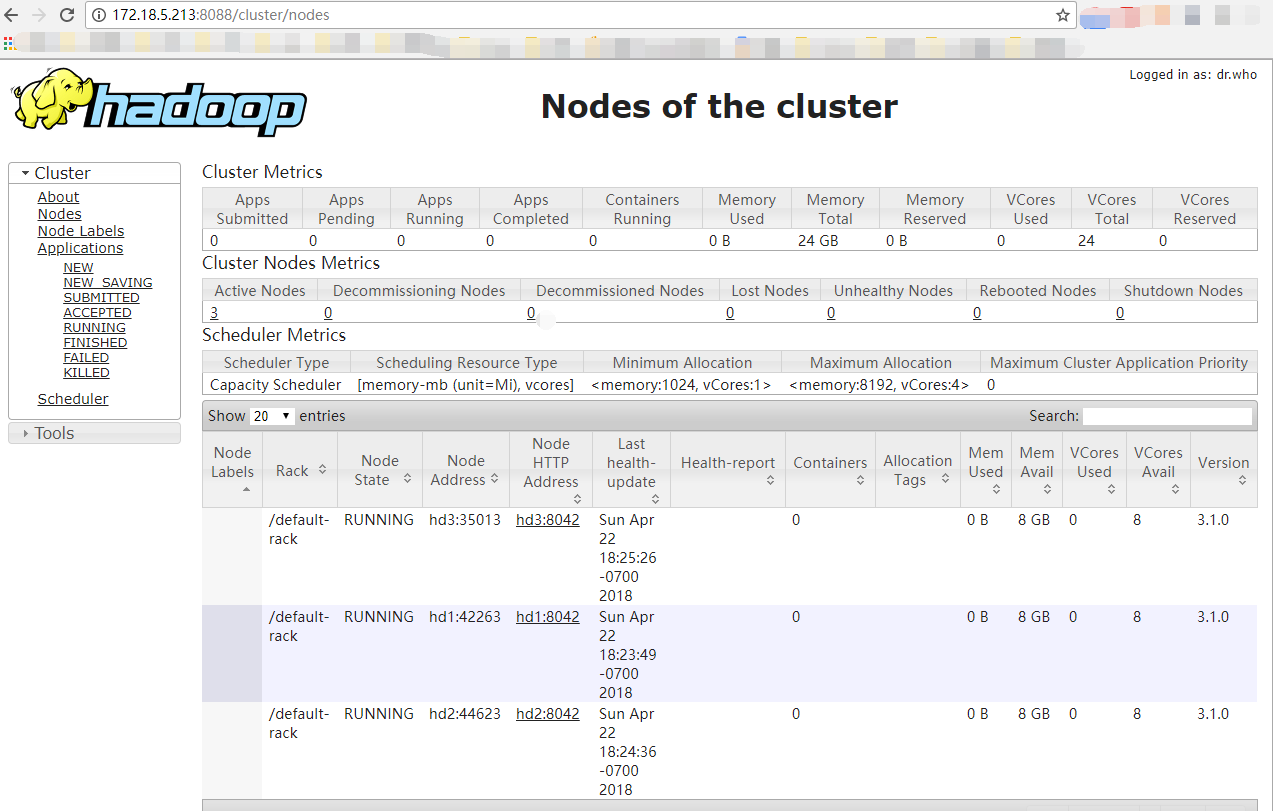This screenshot has height=811, width=1273.
Task: Click the Rebooted Nodes count link
Action: coord(977,313)
